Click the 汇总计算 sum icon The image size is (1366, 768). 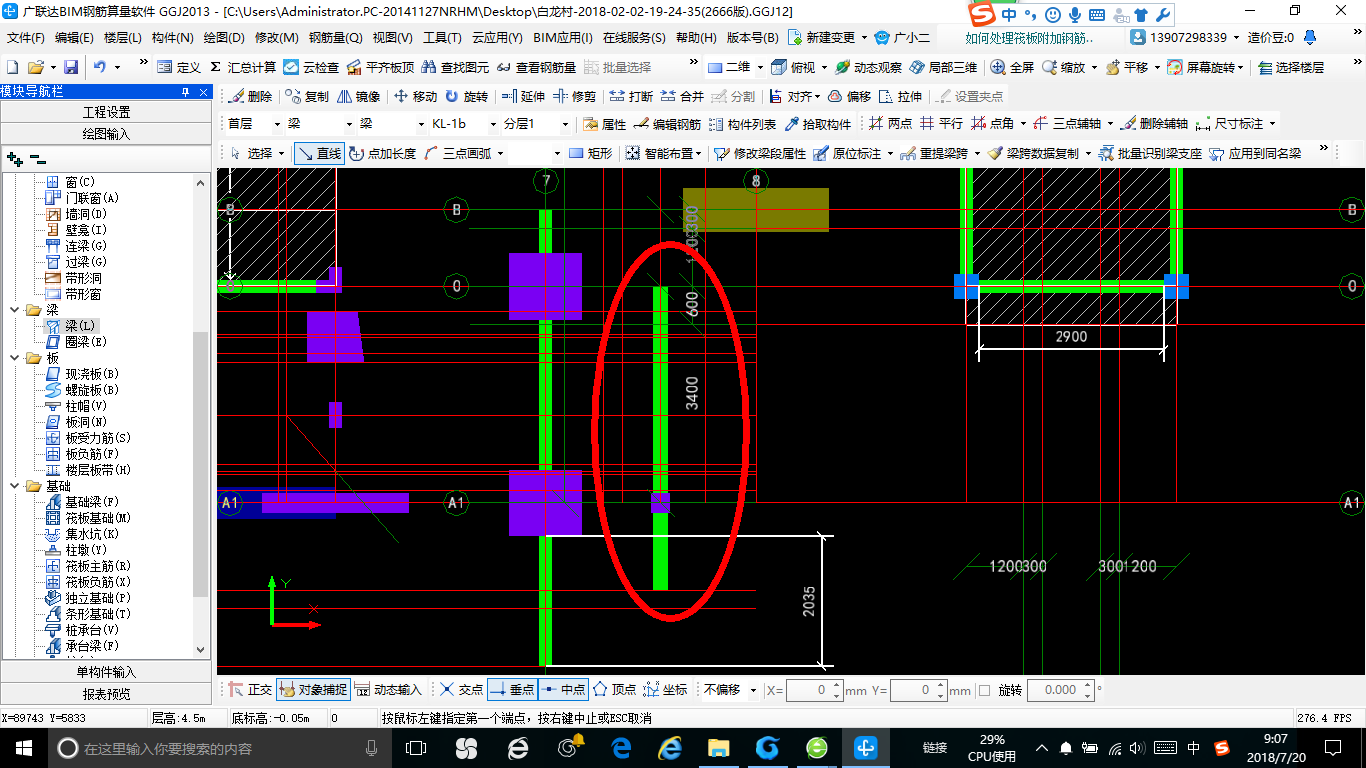[216, 67]
